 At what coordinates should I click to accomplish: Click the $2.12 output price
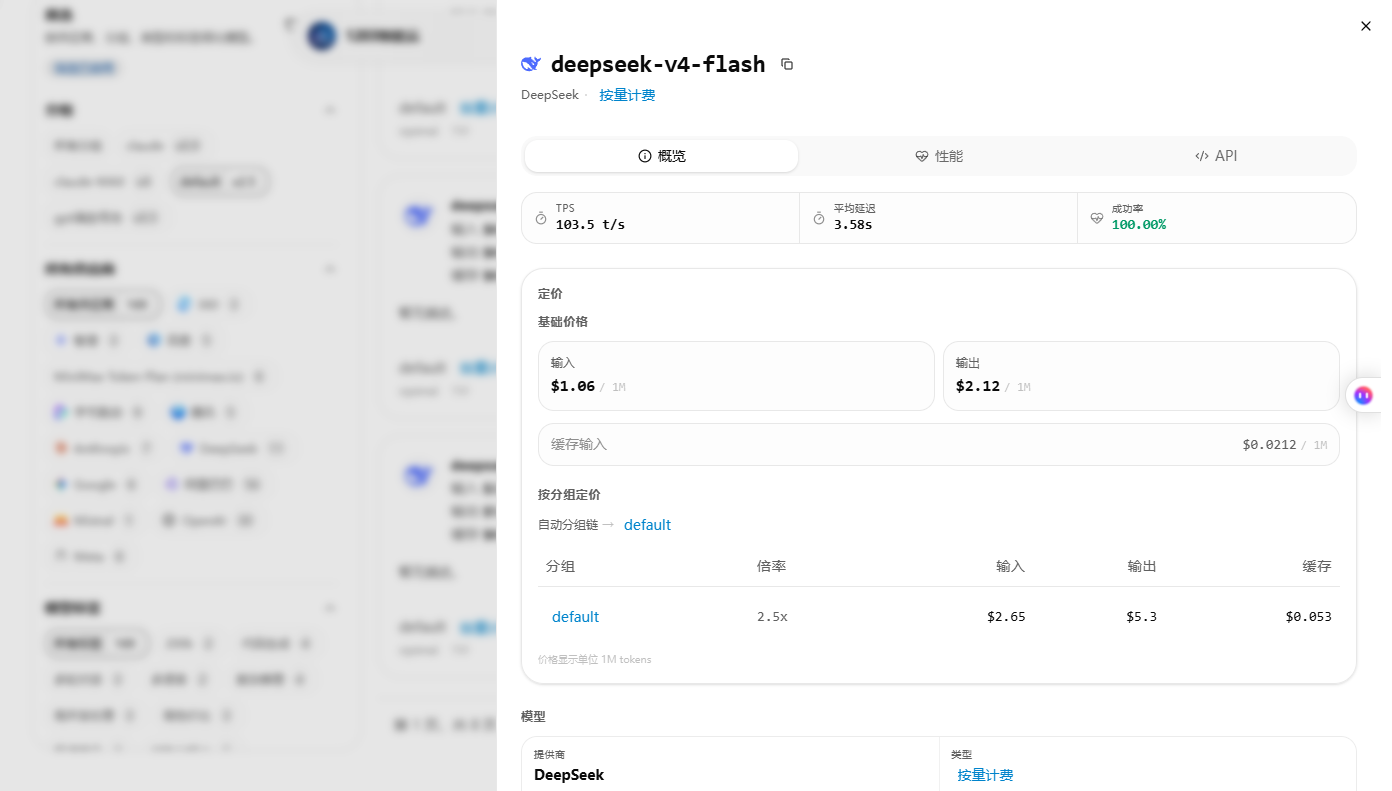coord(978,386)
